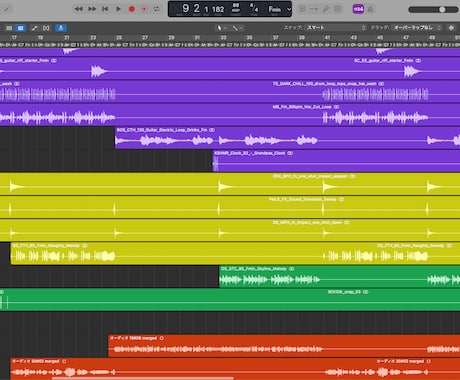Toggle Show Flex button
Viewport: 460px width, 380px height.
click(46, 28)
